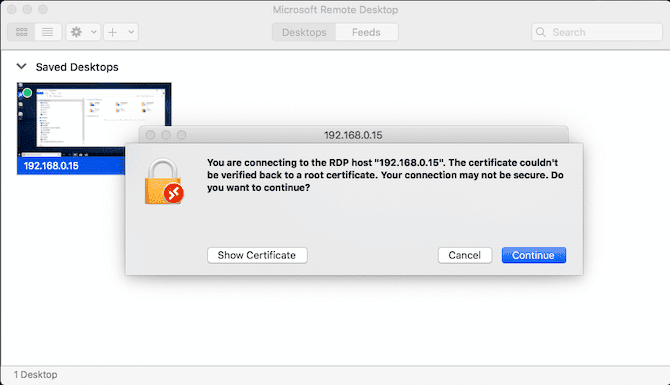
Task: Click the Microsoft Remote Desktop title
Action: coord(335,9)
